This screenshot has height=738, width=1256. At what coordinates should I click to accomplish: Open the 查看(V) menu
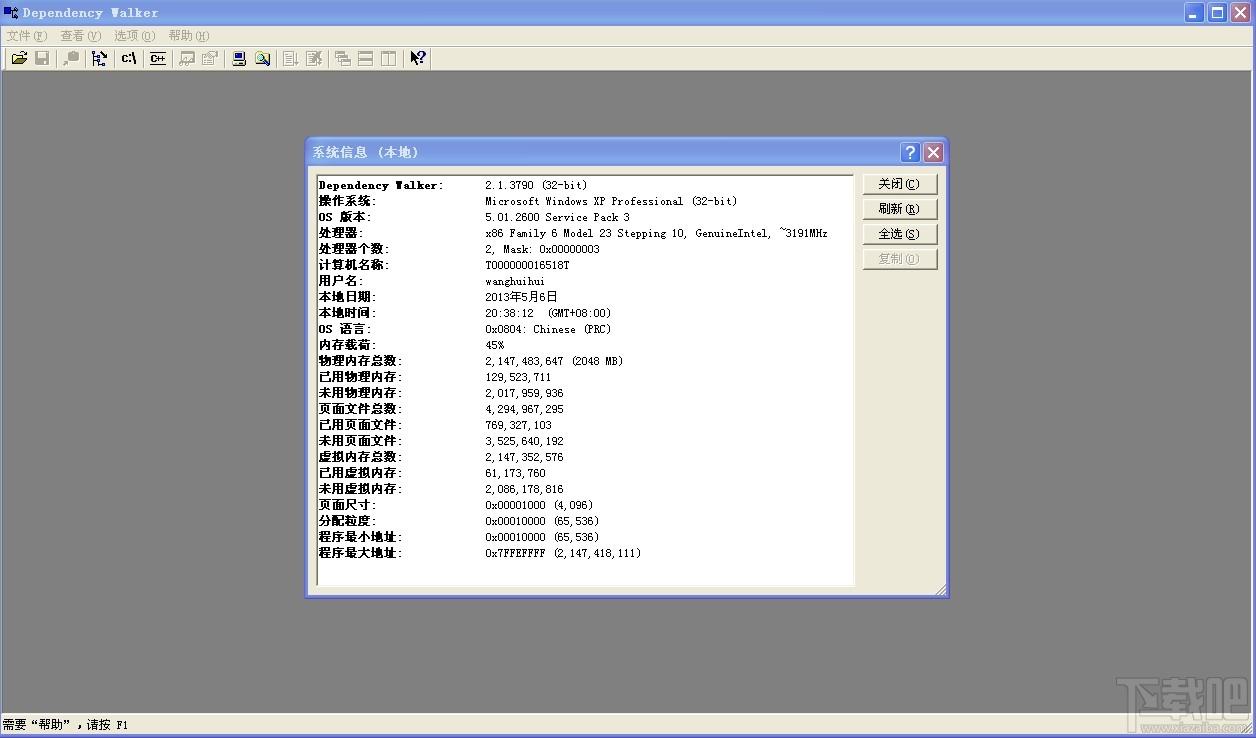click(x=80, y=36)
